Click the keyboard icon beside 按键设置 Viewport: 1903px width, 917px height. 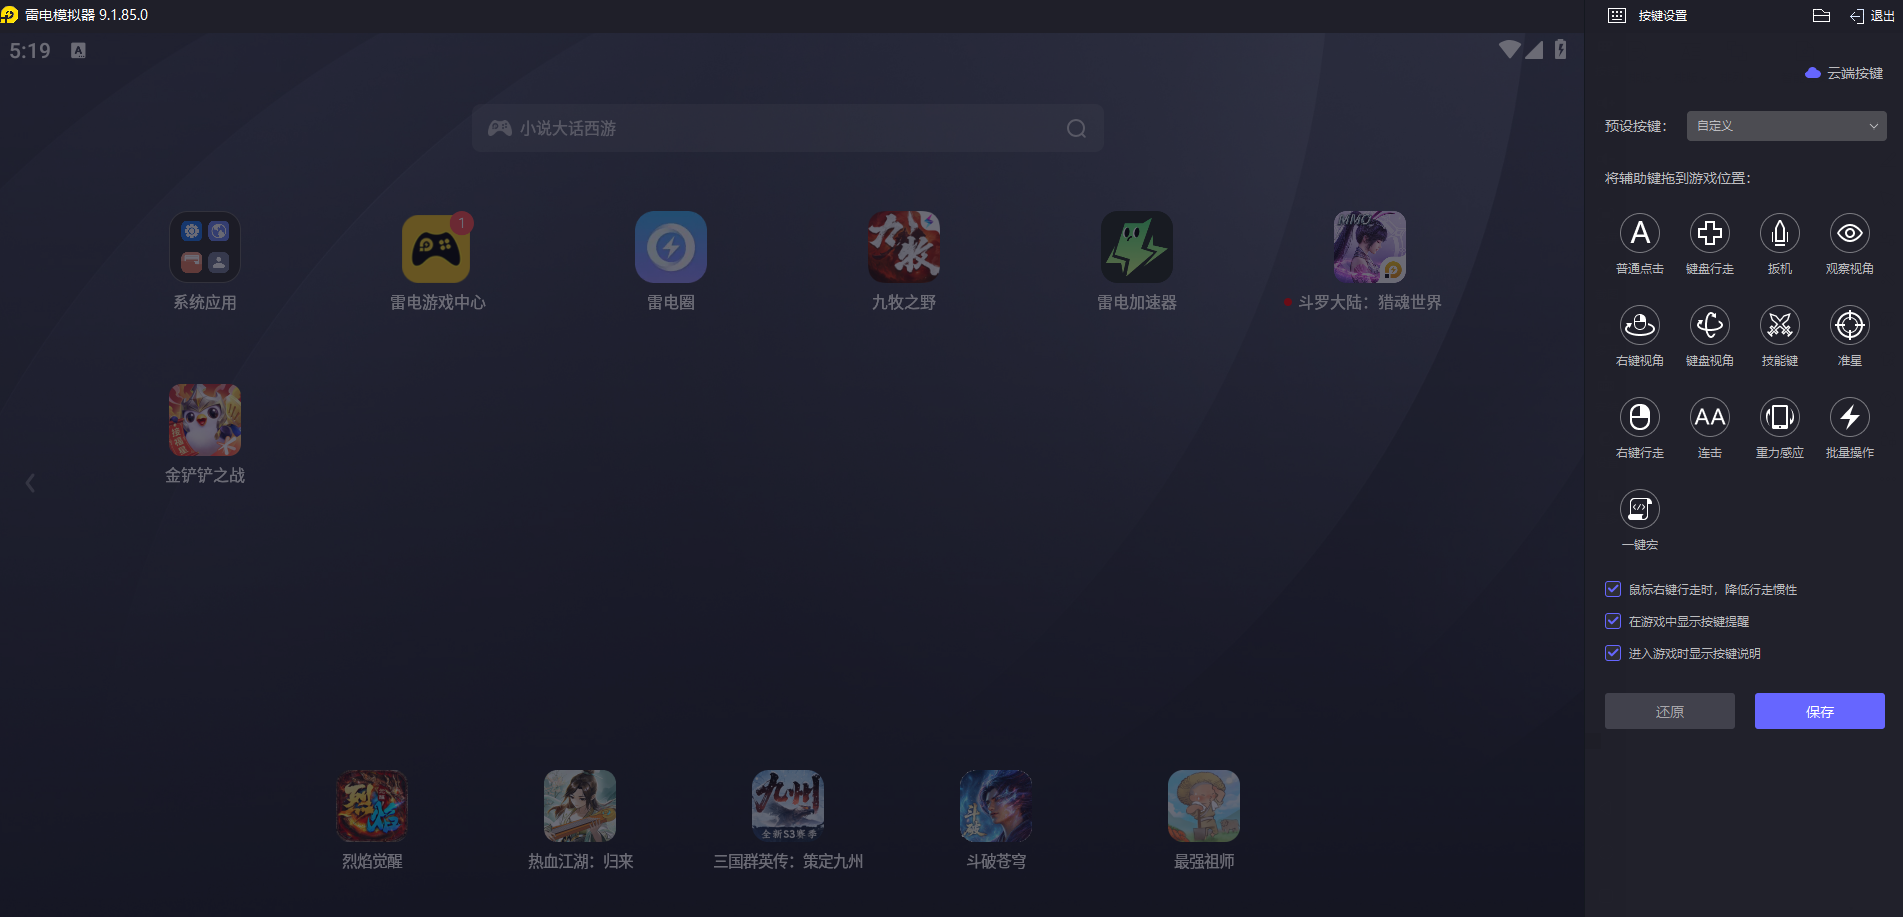(1617, 15)
